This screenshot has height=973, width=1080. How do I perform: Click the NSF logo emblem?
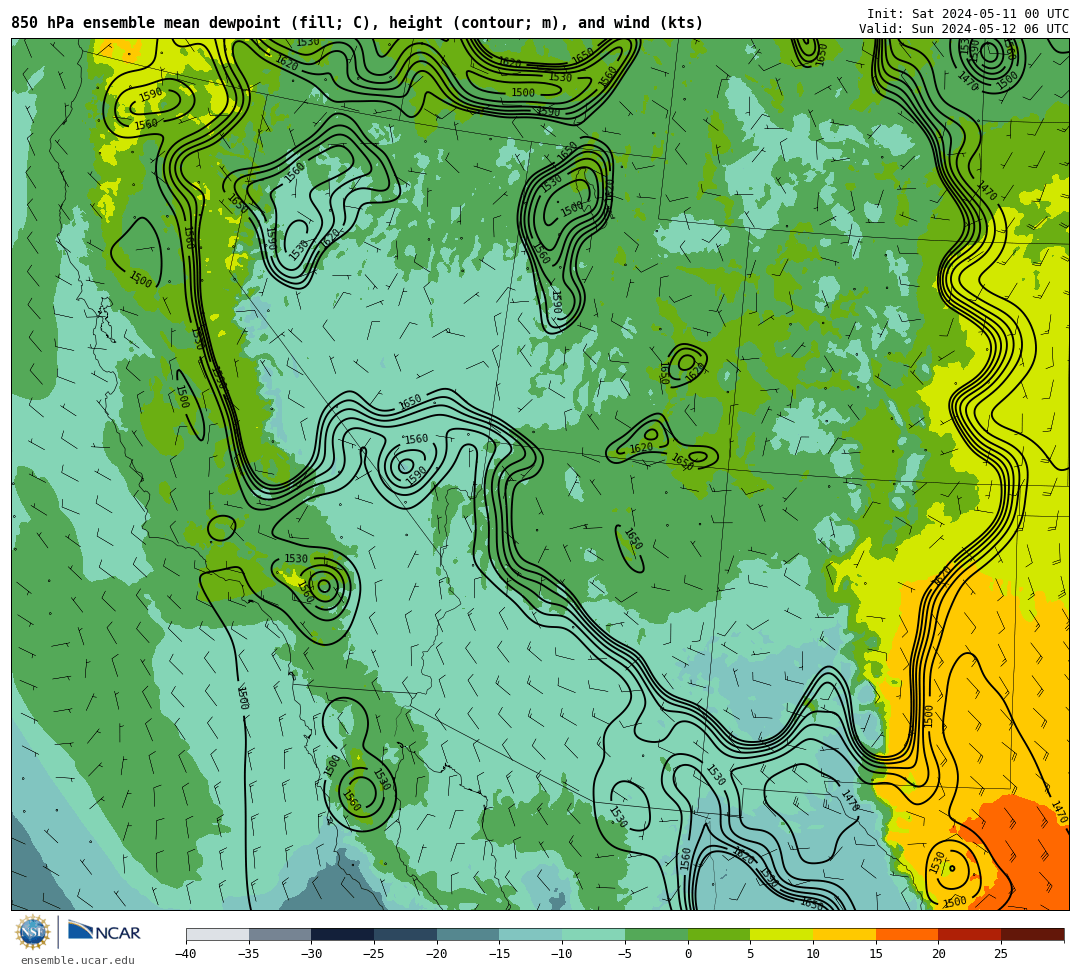[32, 932]
